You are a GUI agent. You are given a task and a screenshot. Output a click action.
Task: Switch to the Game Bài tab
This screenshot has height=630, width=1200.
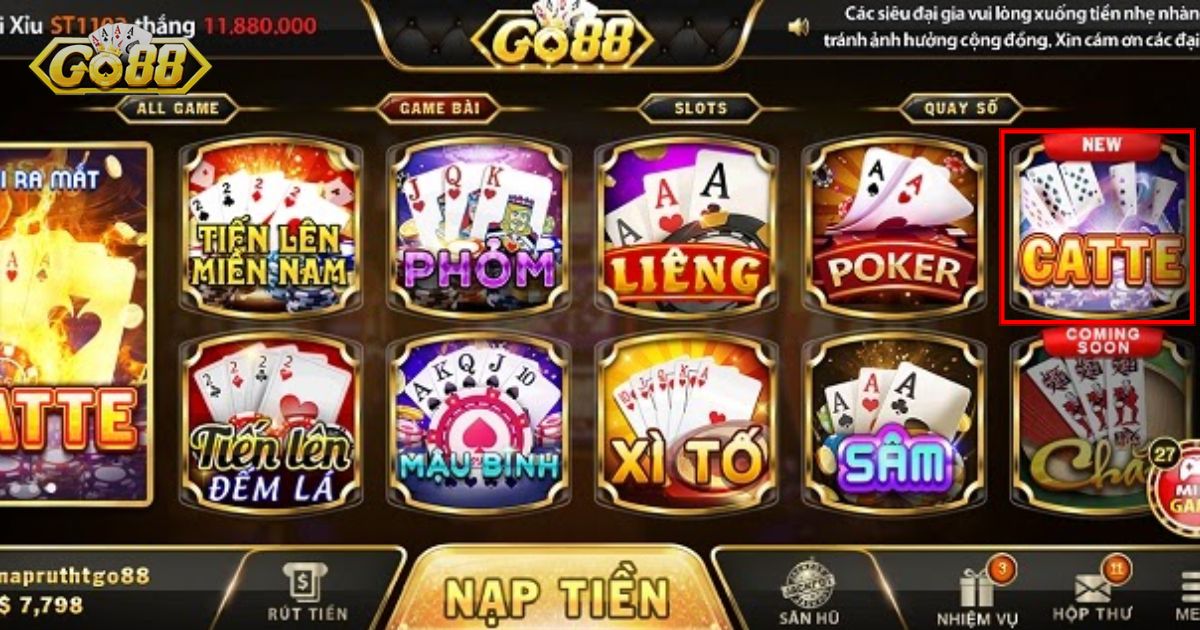point(440,108)
